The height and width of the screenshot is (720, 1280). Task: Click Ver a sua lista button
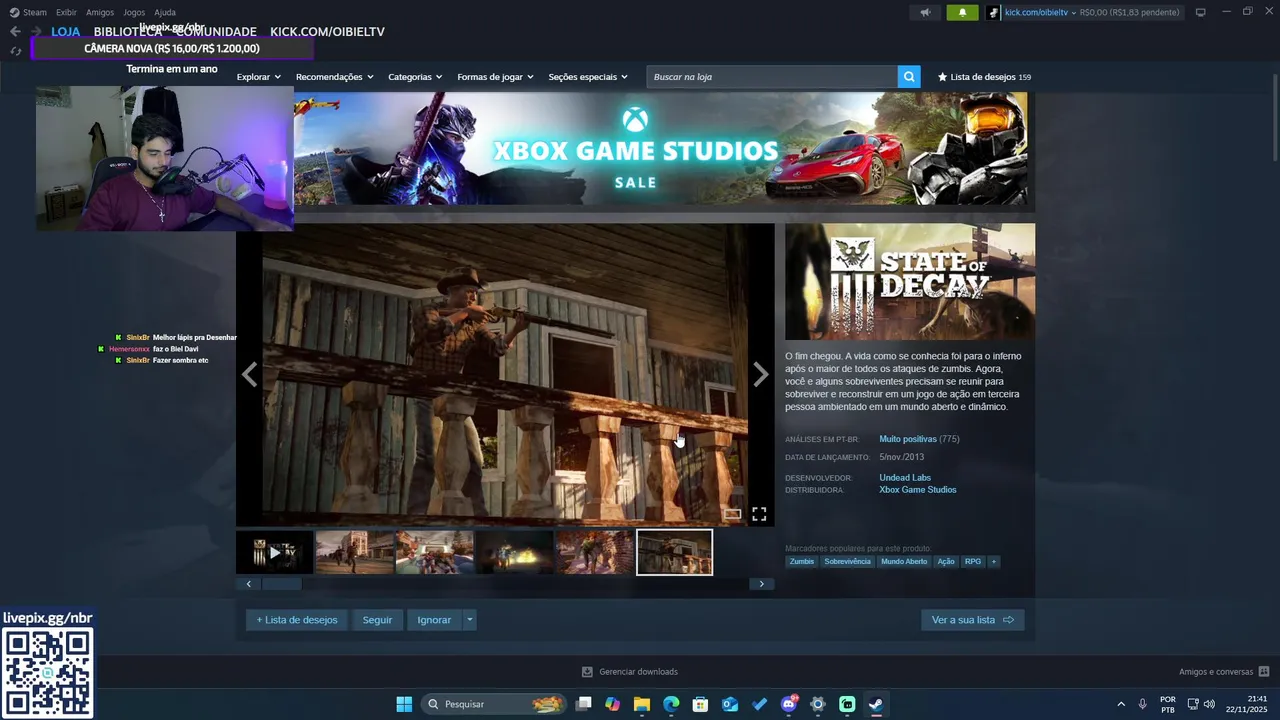[972, 620]
